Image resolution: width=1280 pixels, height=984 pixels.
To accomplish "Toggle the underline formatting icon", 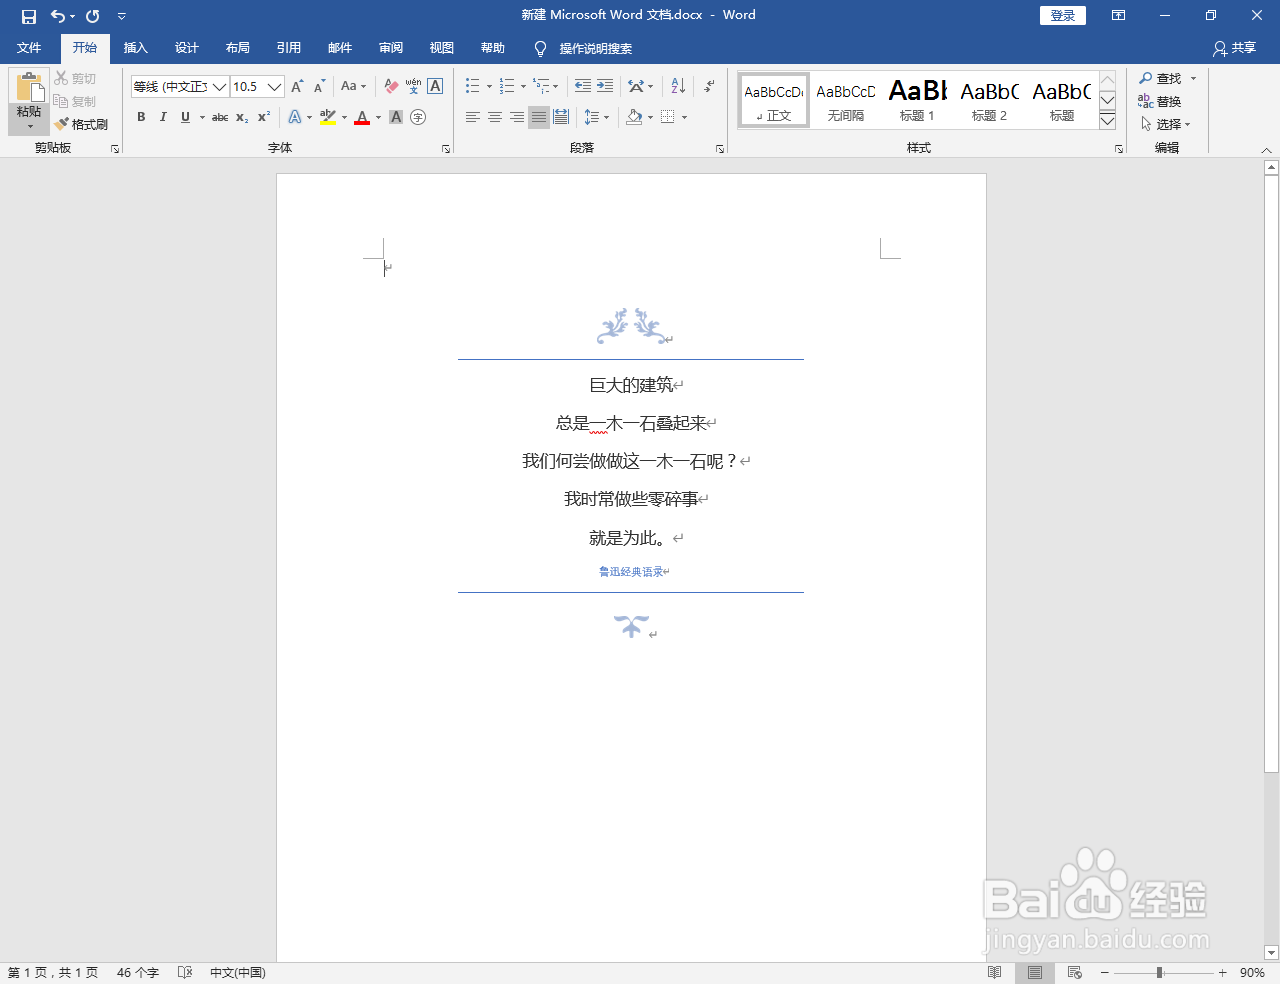I will 185,118.
